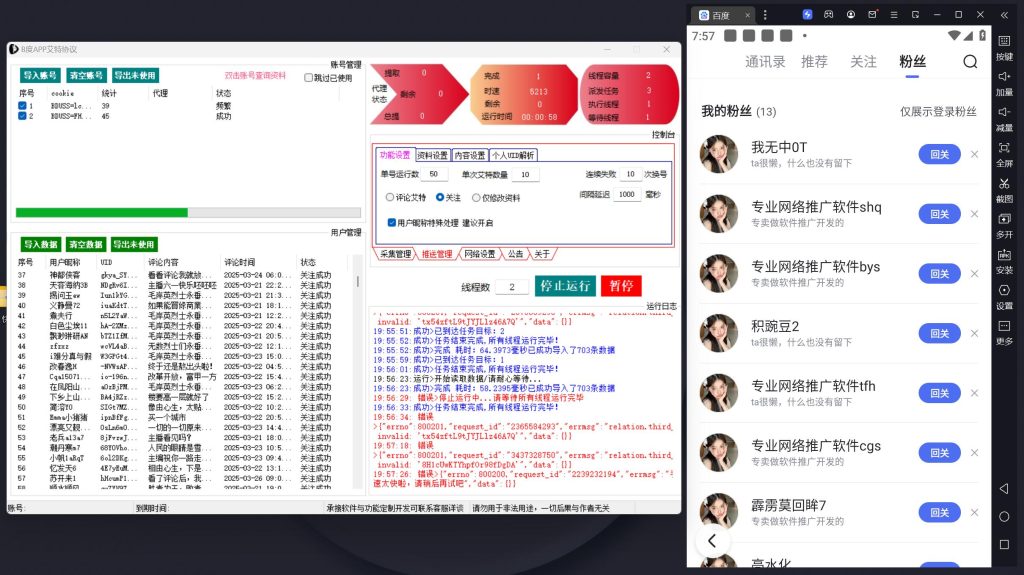This screenshot has height=575, width=1024.
Task: Click the 多开 multi-instance icon
Action: pyautogui.click(x=1004, y=220)
